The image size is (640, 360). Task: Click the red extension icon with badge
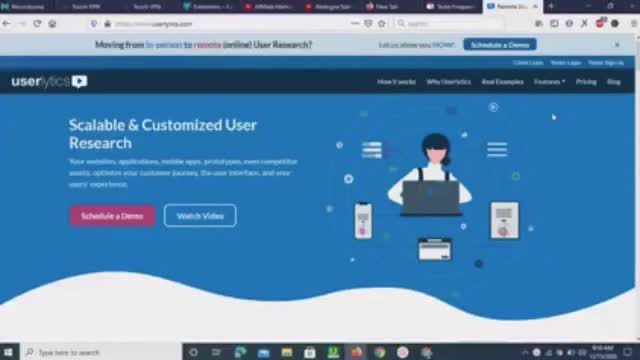(x=600, y=23)
